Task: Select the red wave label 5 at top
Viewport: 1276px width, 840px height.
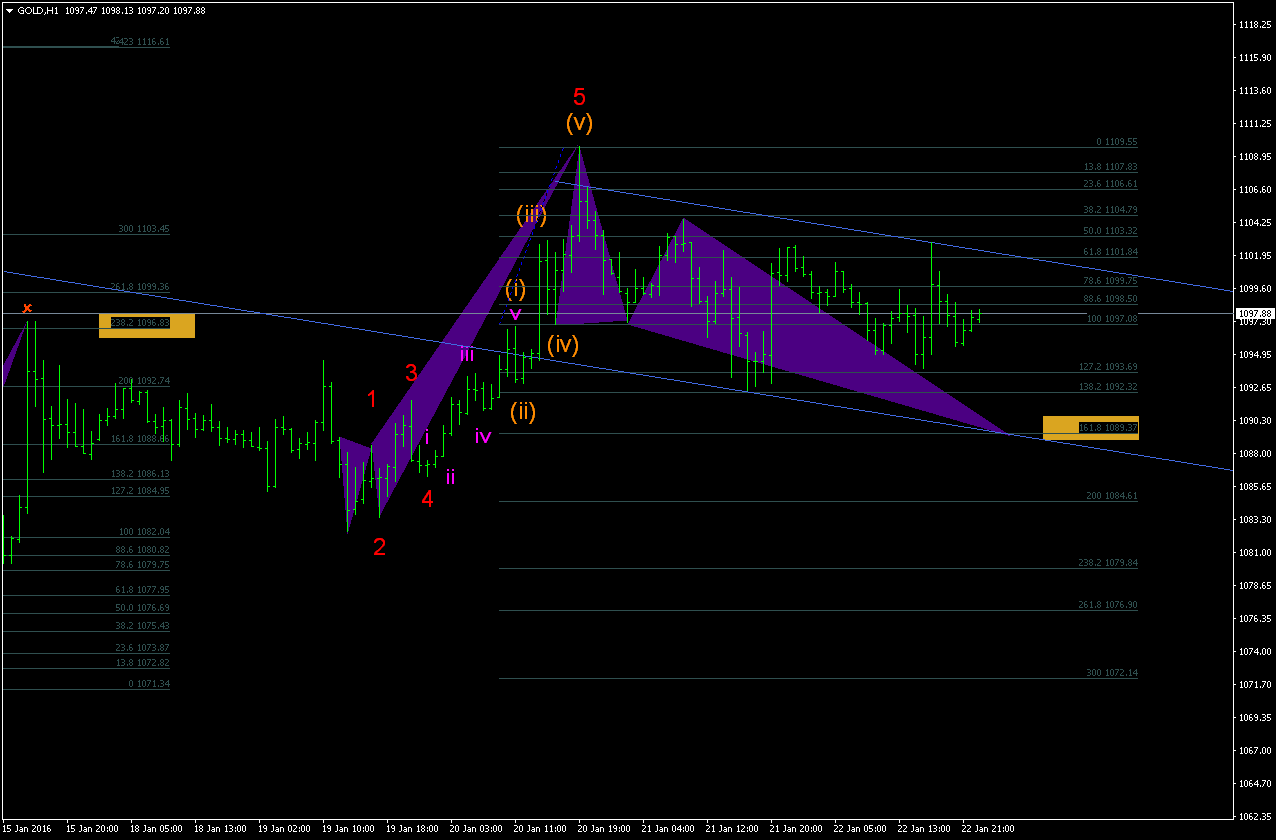Action: coord(579,97)
